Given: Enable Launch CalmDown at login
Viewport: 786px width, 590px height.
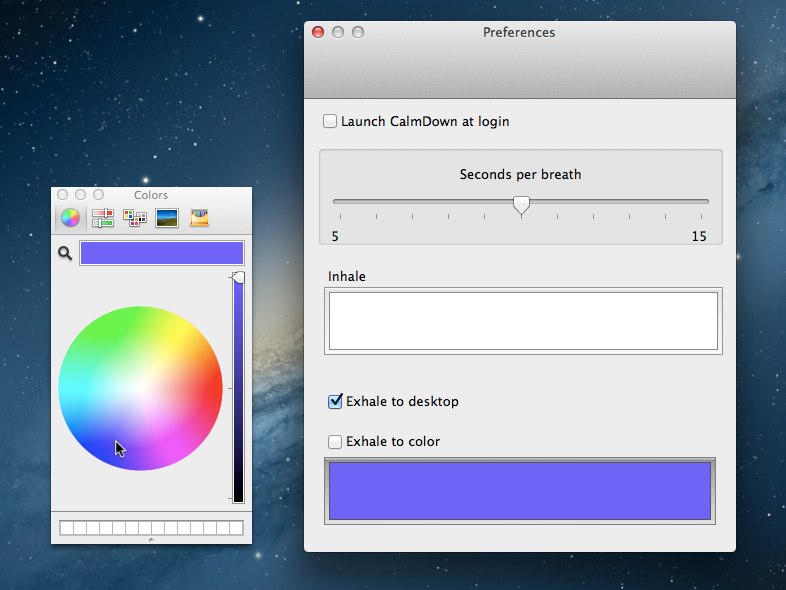Looking at the screenshot, I should (x=330, y=121).
